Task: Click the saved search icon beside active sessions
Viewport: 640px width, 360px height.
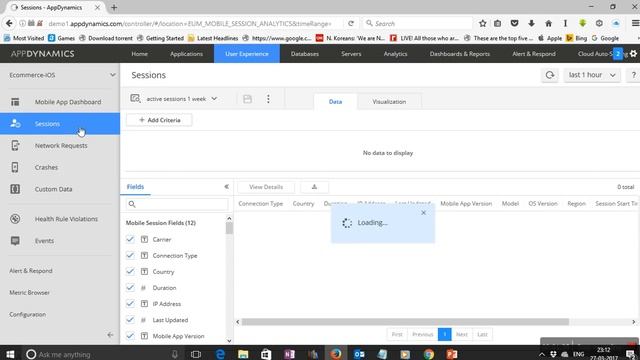Action: [x=135, y=99]
